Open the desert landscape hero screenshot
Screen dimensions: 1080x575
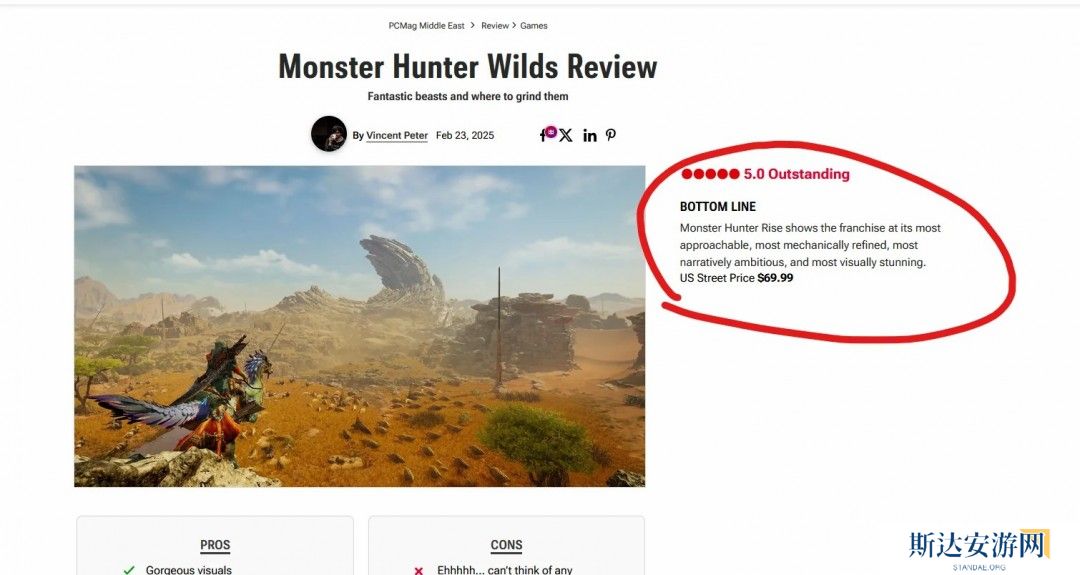tap(360, 326)
